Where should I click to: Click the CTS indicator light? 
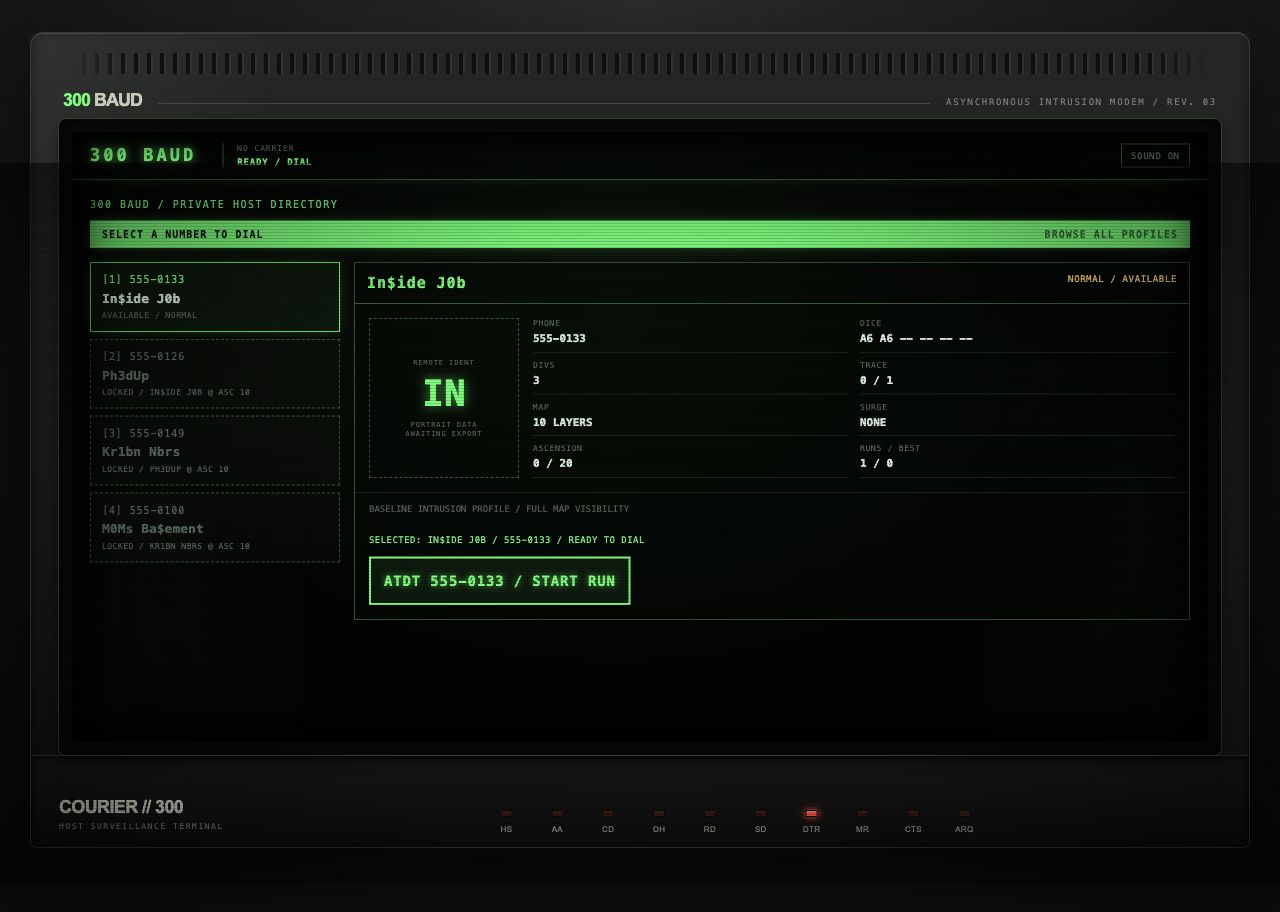click(x=913, y=813)
